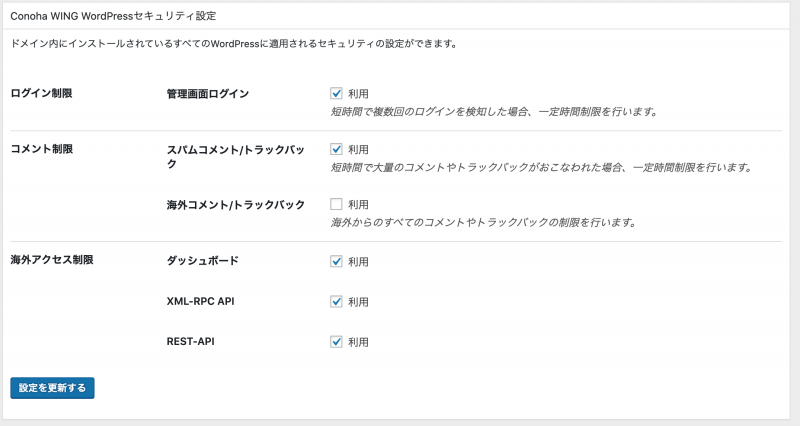Screen dimensions: 800x426
Task: Click the 利用 label next to XML-RPC API
Action: tap(358, 302)
